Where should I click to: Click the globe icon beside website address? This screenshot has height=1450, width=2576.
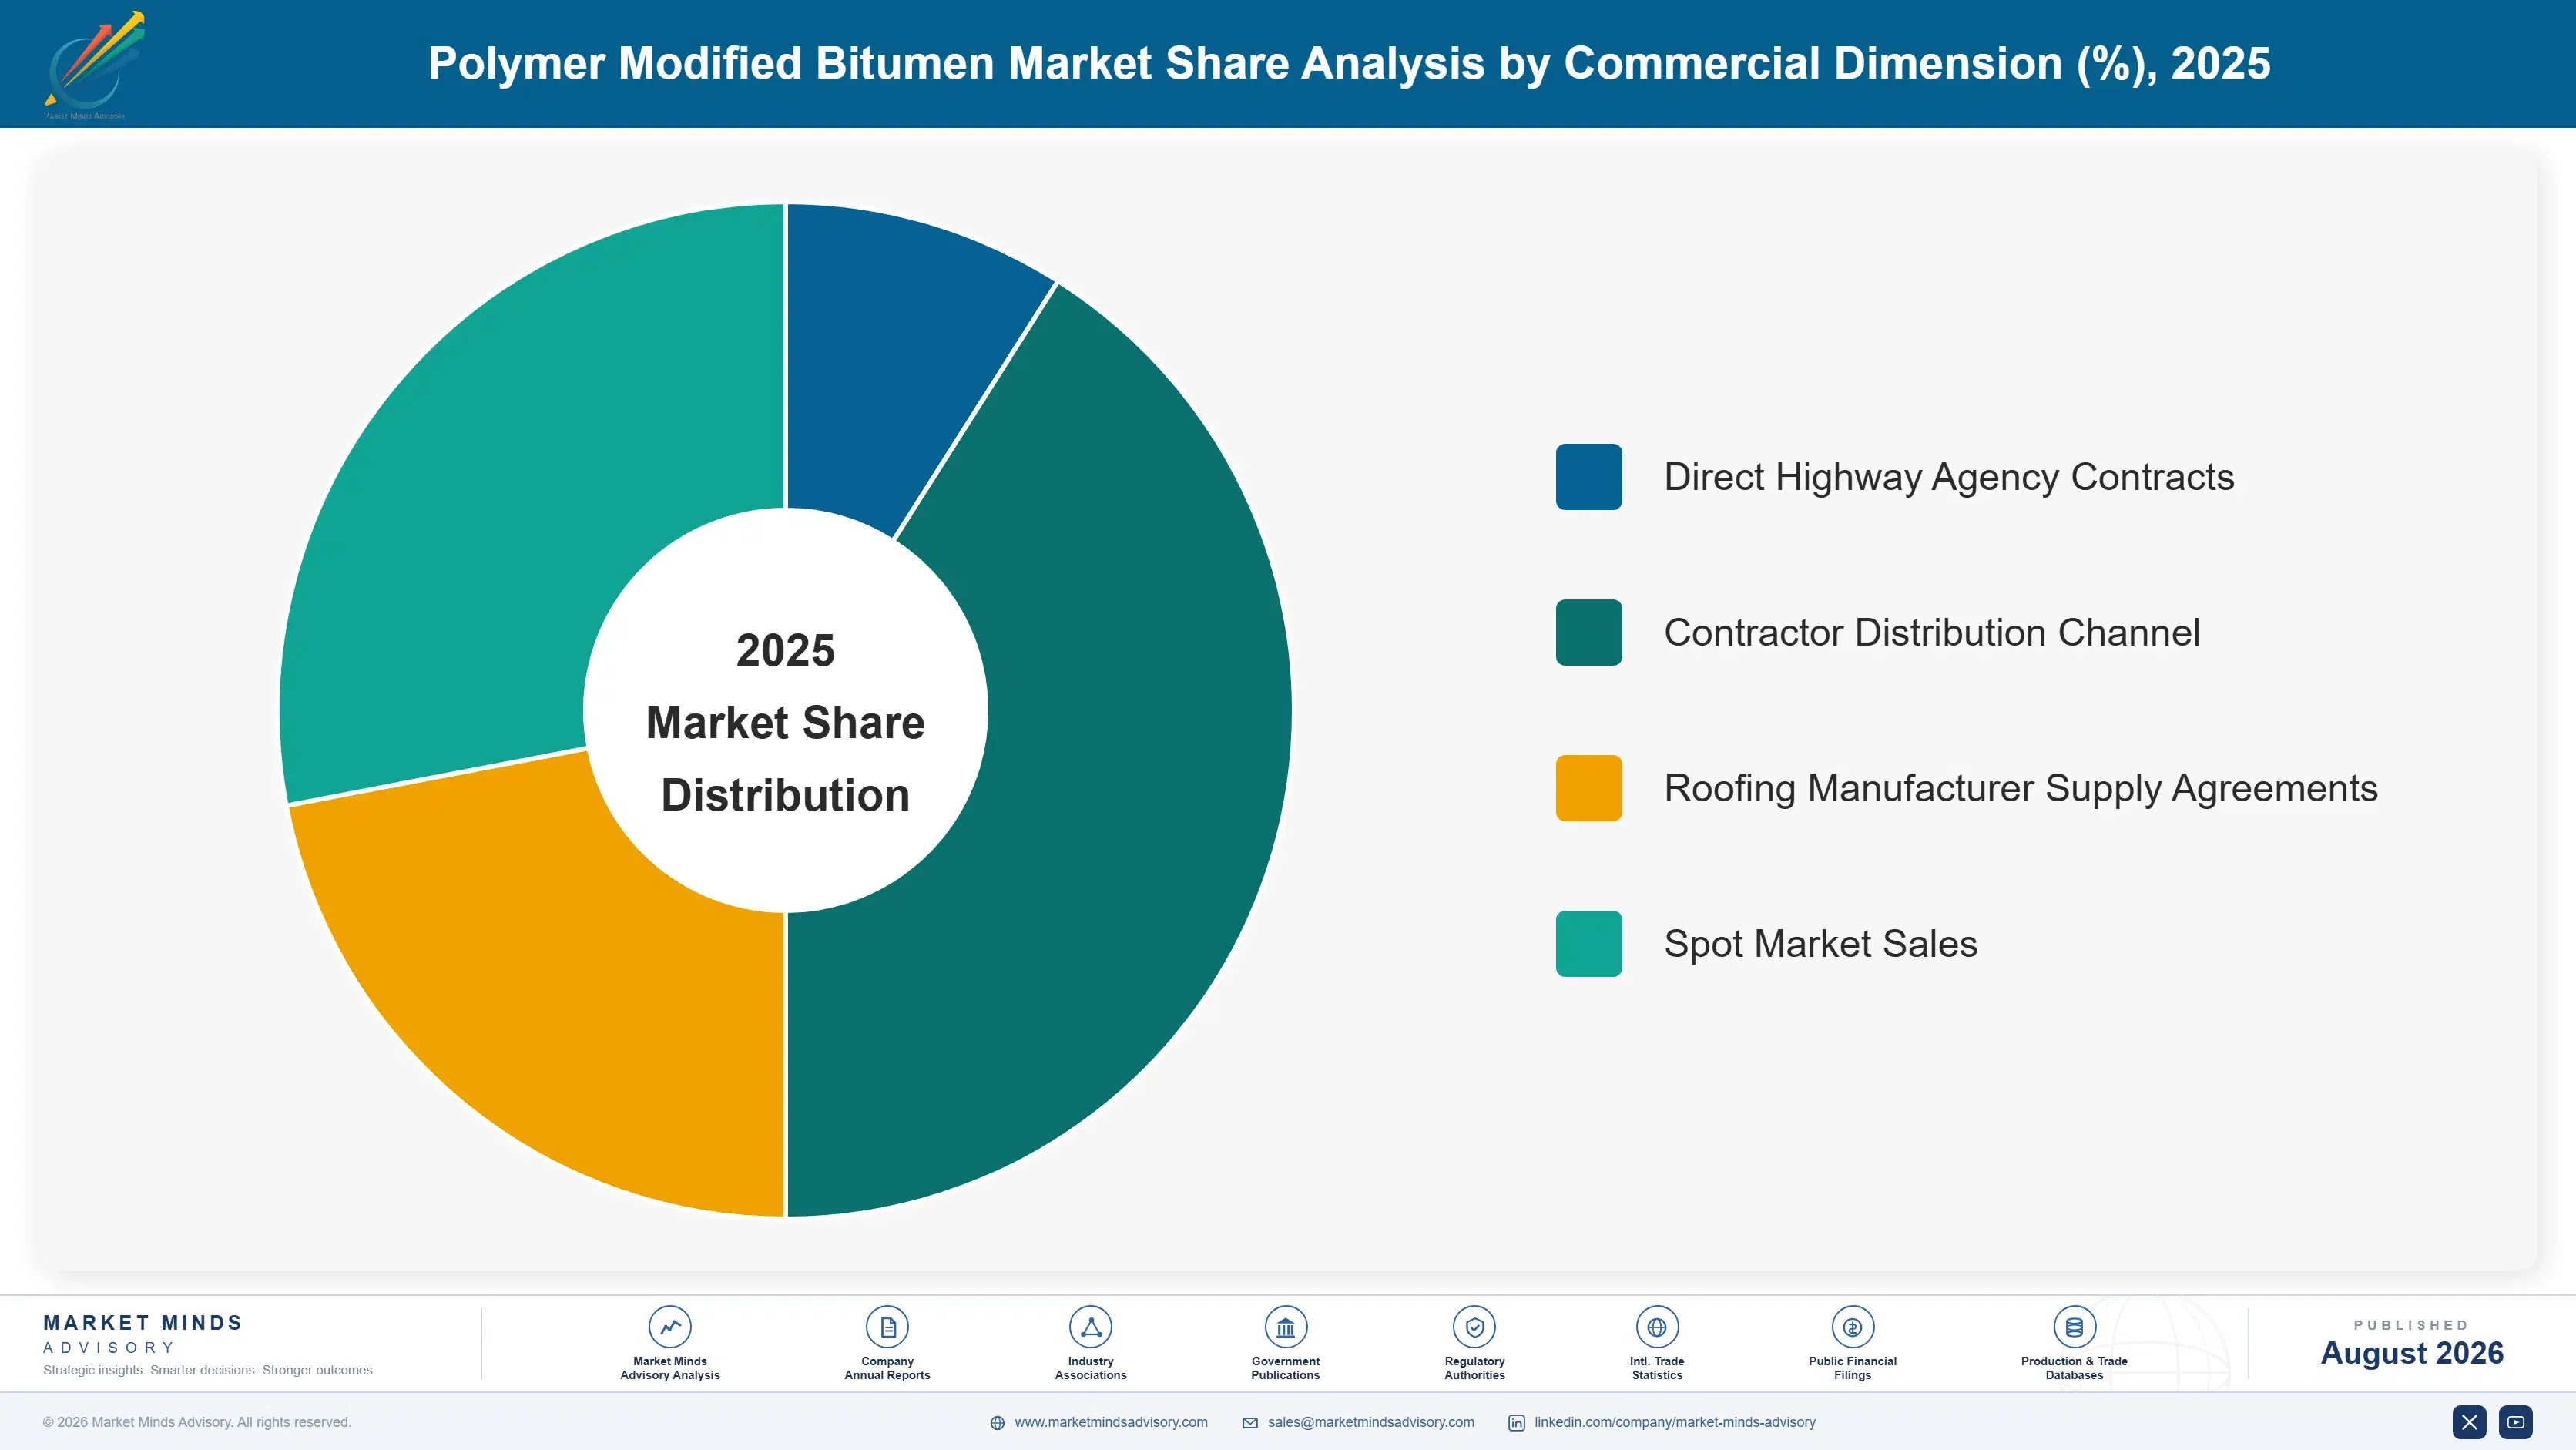click(997, 1423)
